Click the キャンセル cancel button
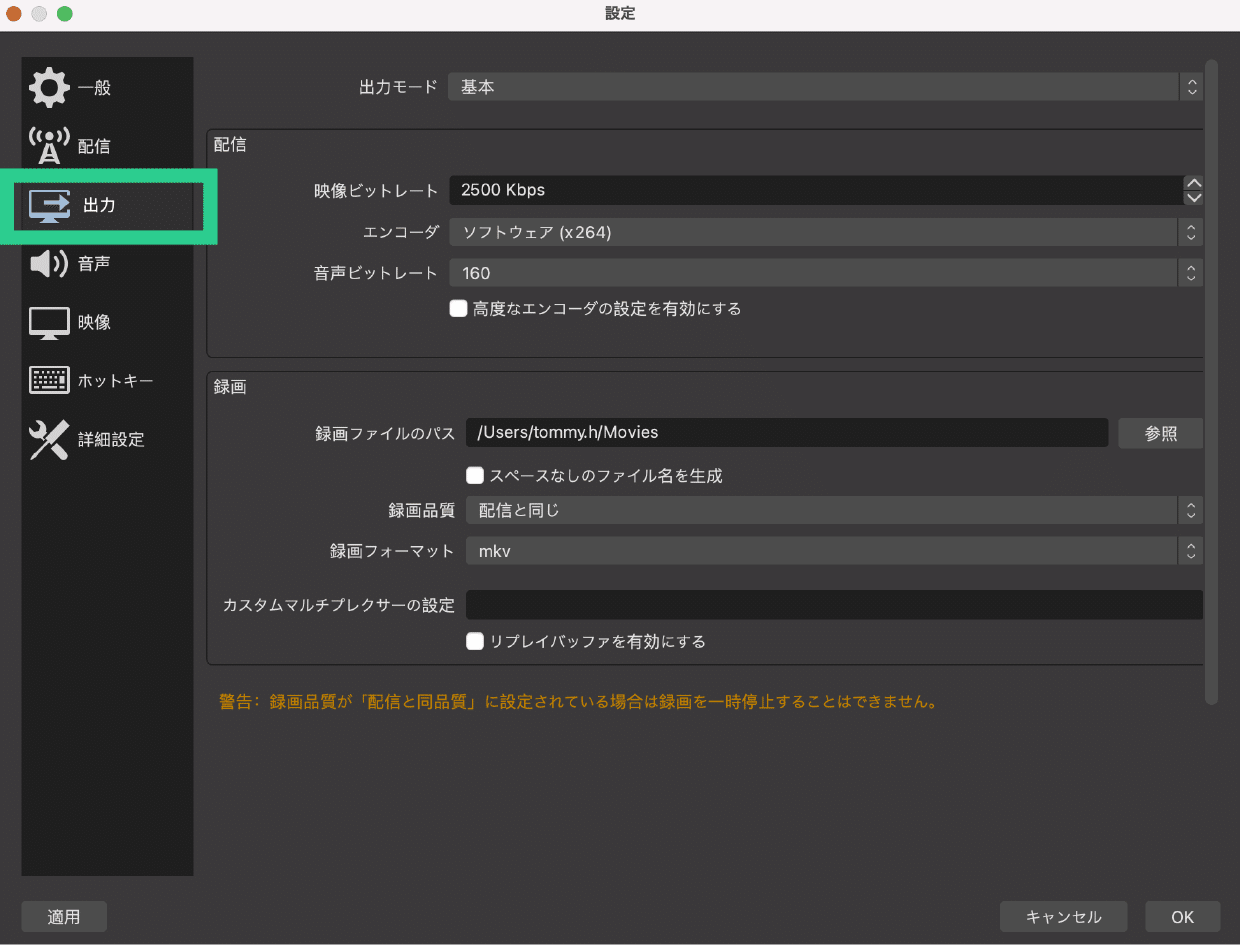 click(1064, 917)
